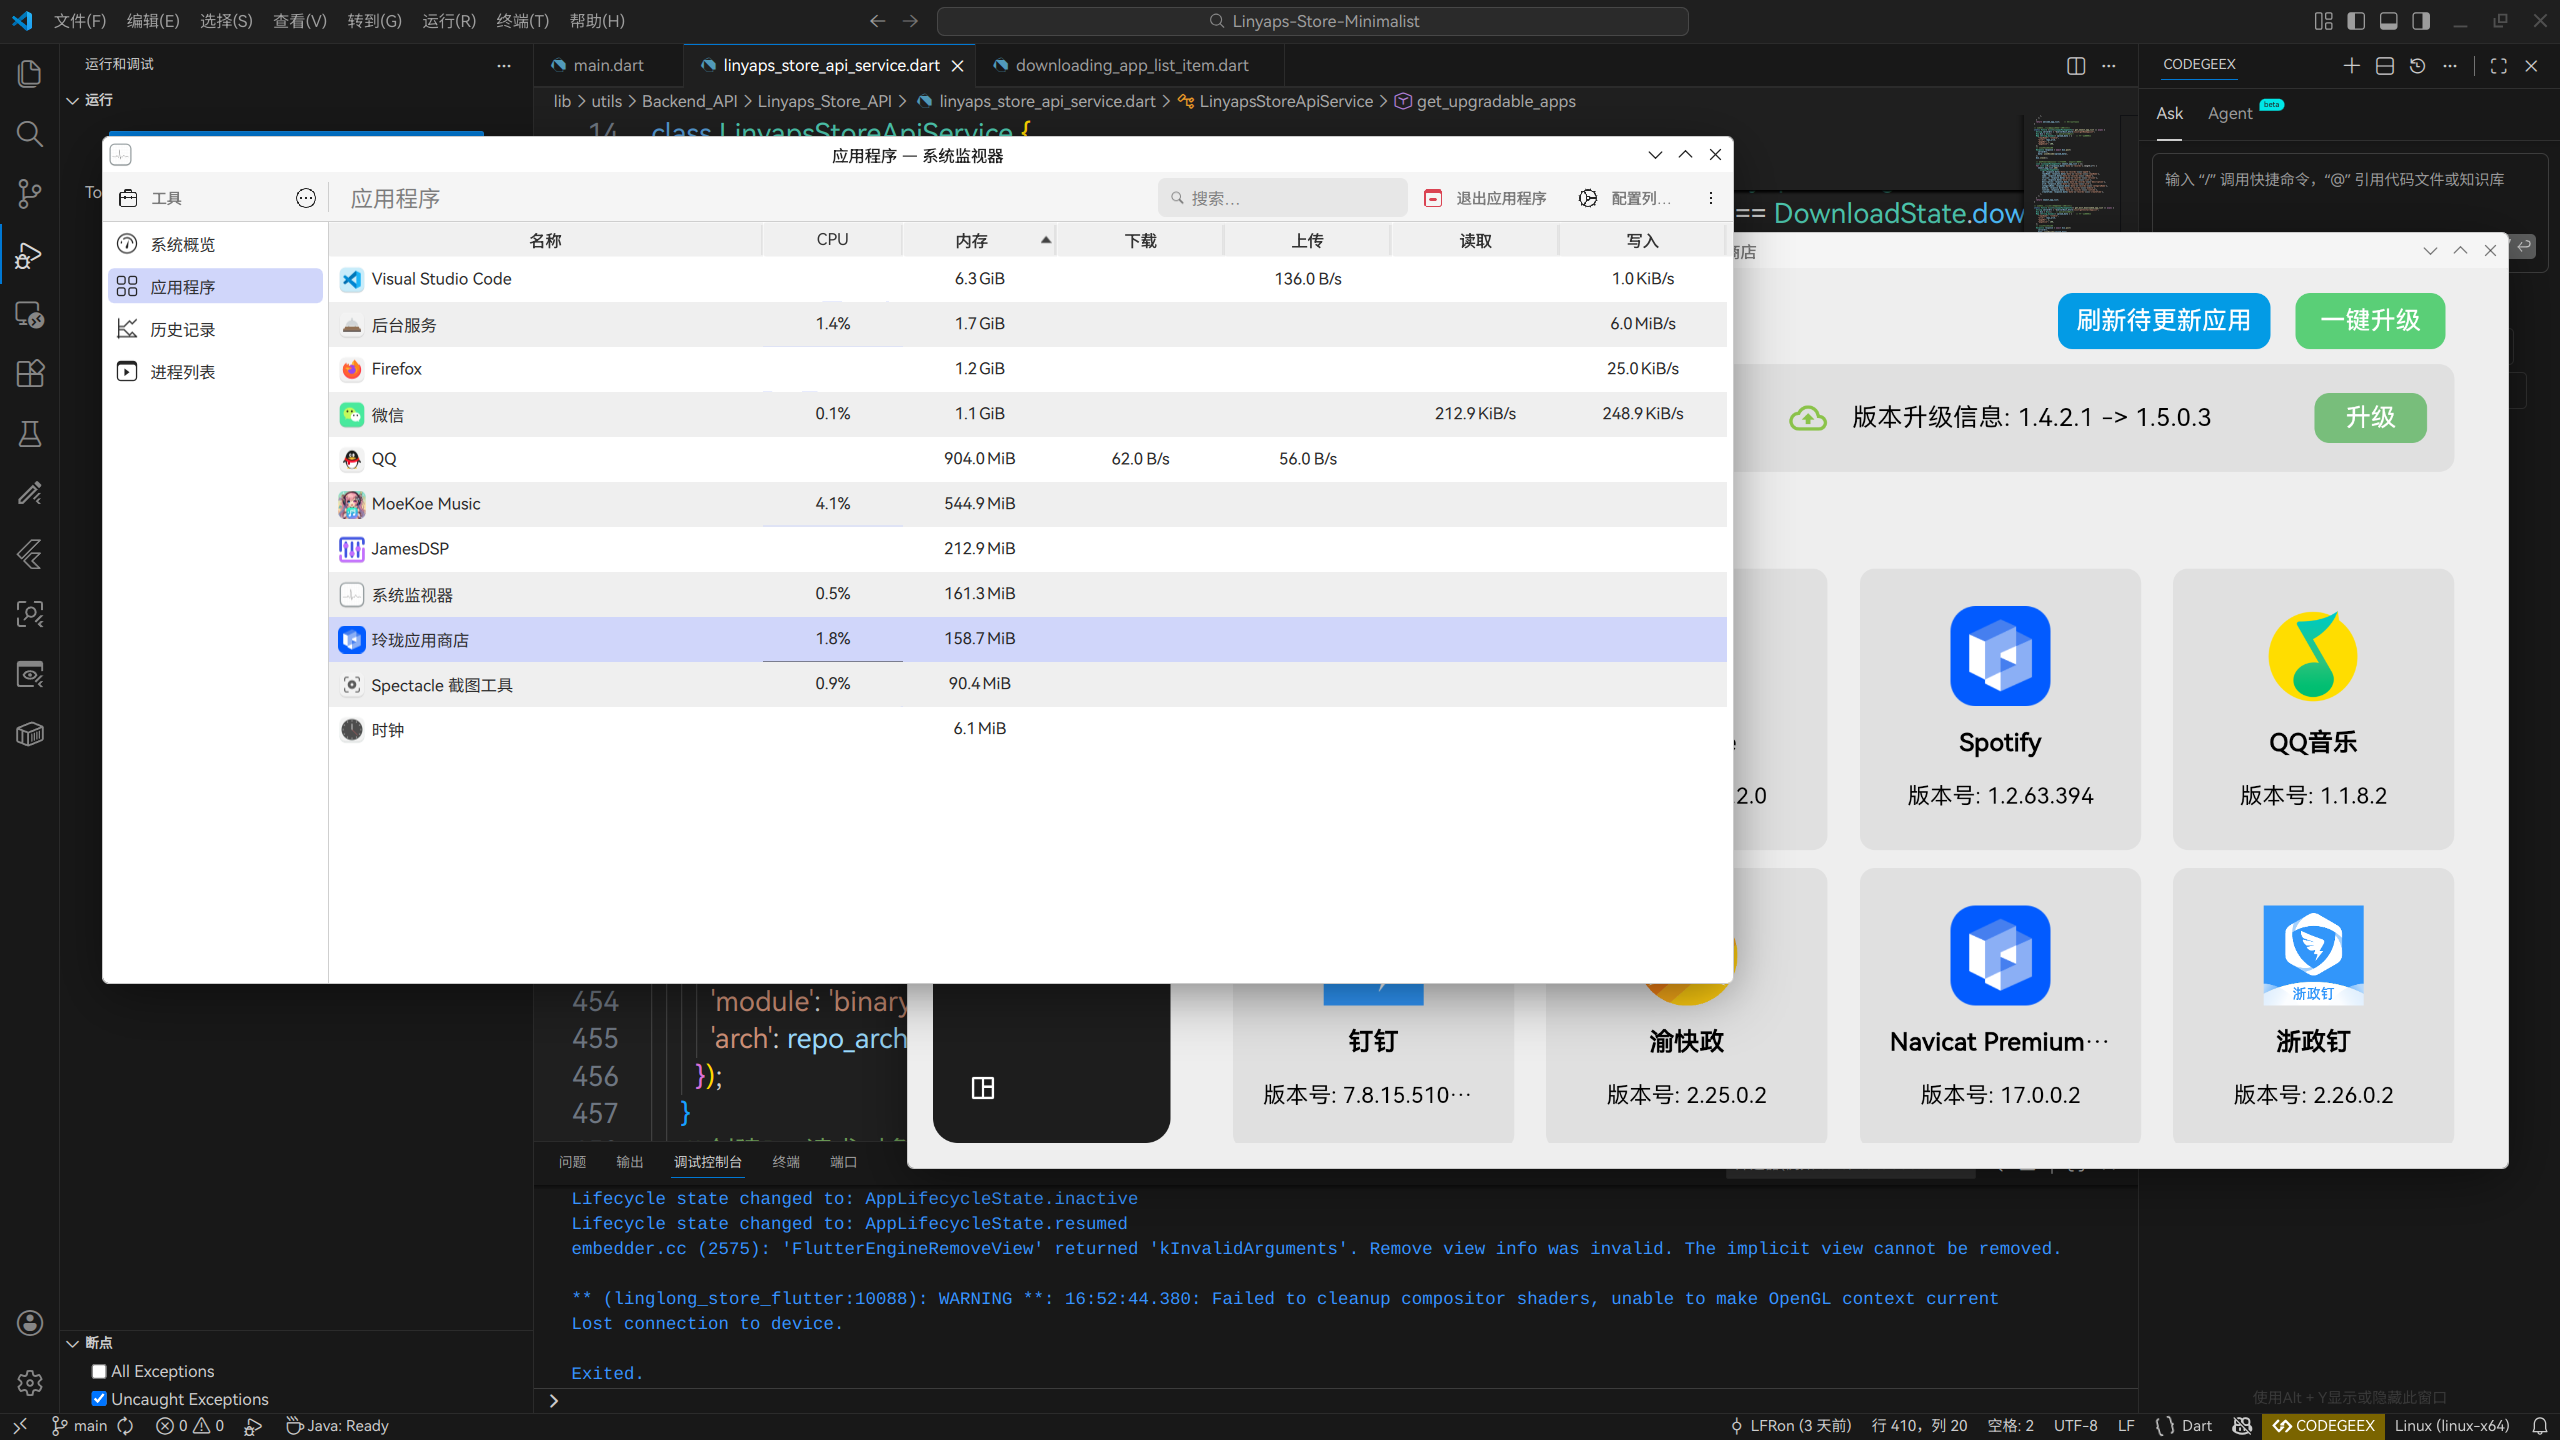This screenshot has width=2560, height=1440.
Task: Open the Extensions icon in activity bar
Action: coord(30,374)
